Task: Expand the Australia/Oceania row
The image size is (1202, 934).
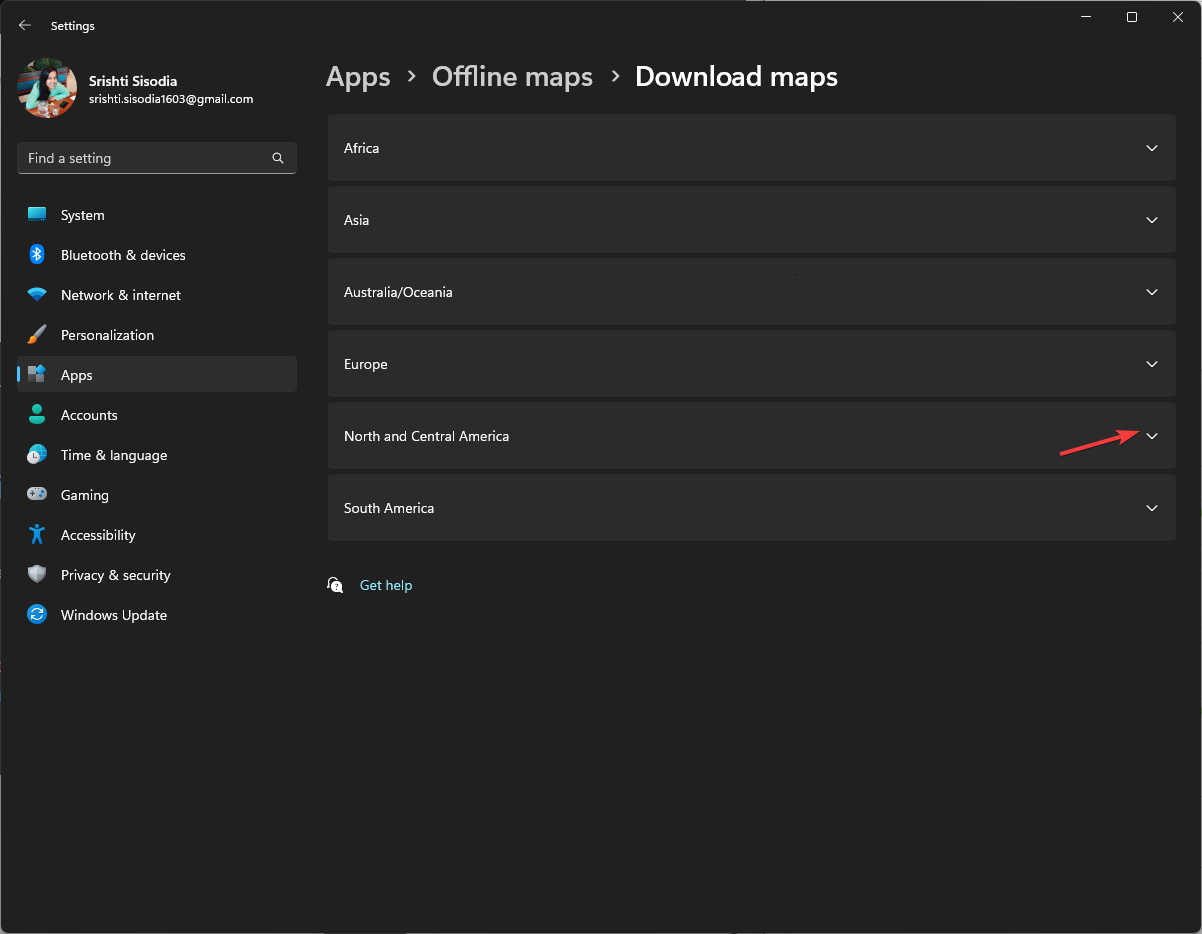Action: (x=1151, y=292)
